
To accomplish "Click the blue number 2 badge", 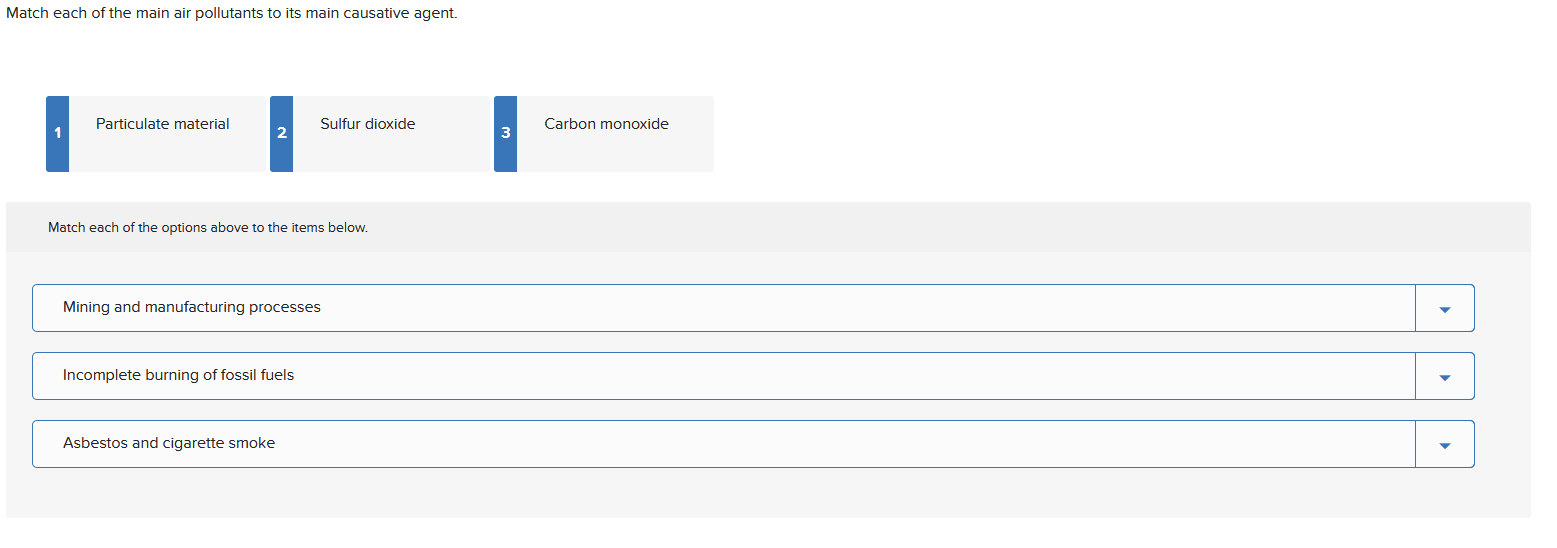I will click(282, 133).
